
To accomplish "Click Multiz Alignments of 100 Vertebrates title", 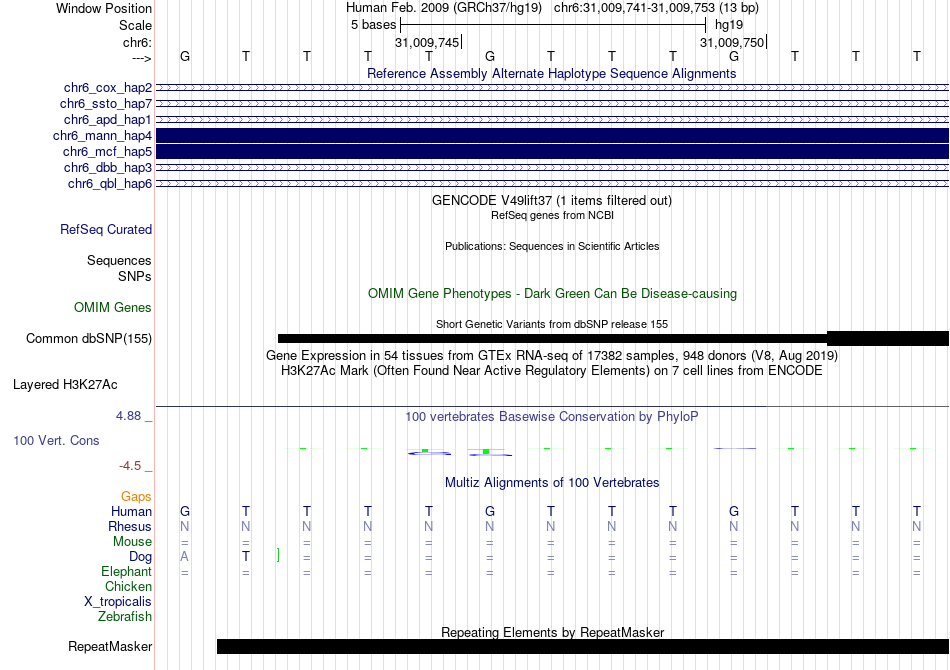I will point(552,482).
